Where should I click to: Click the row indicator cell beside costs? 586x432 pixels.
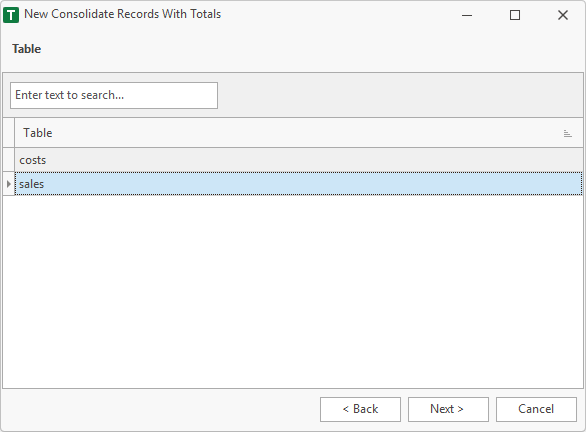[x=9, y=160]
